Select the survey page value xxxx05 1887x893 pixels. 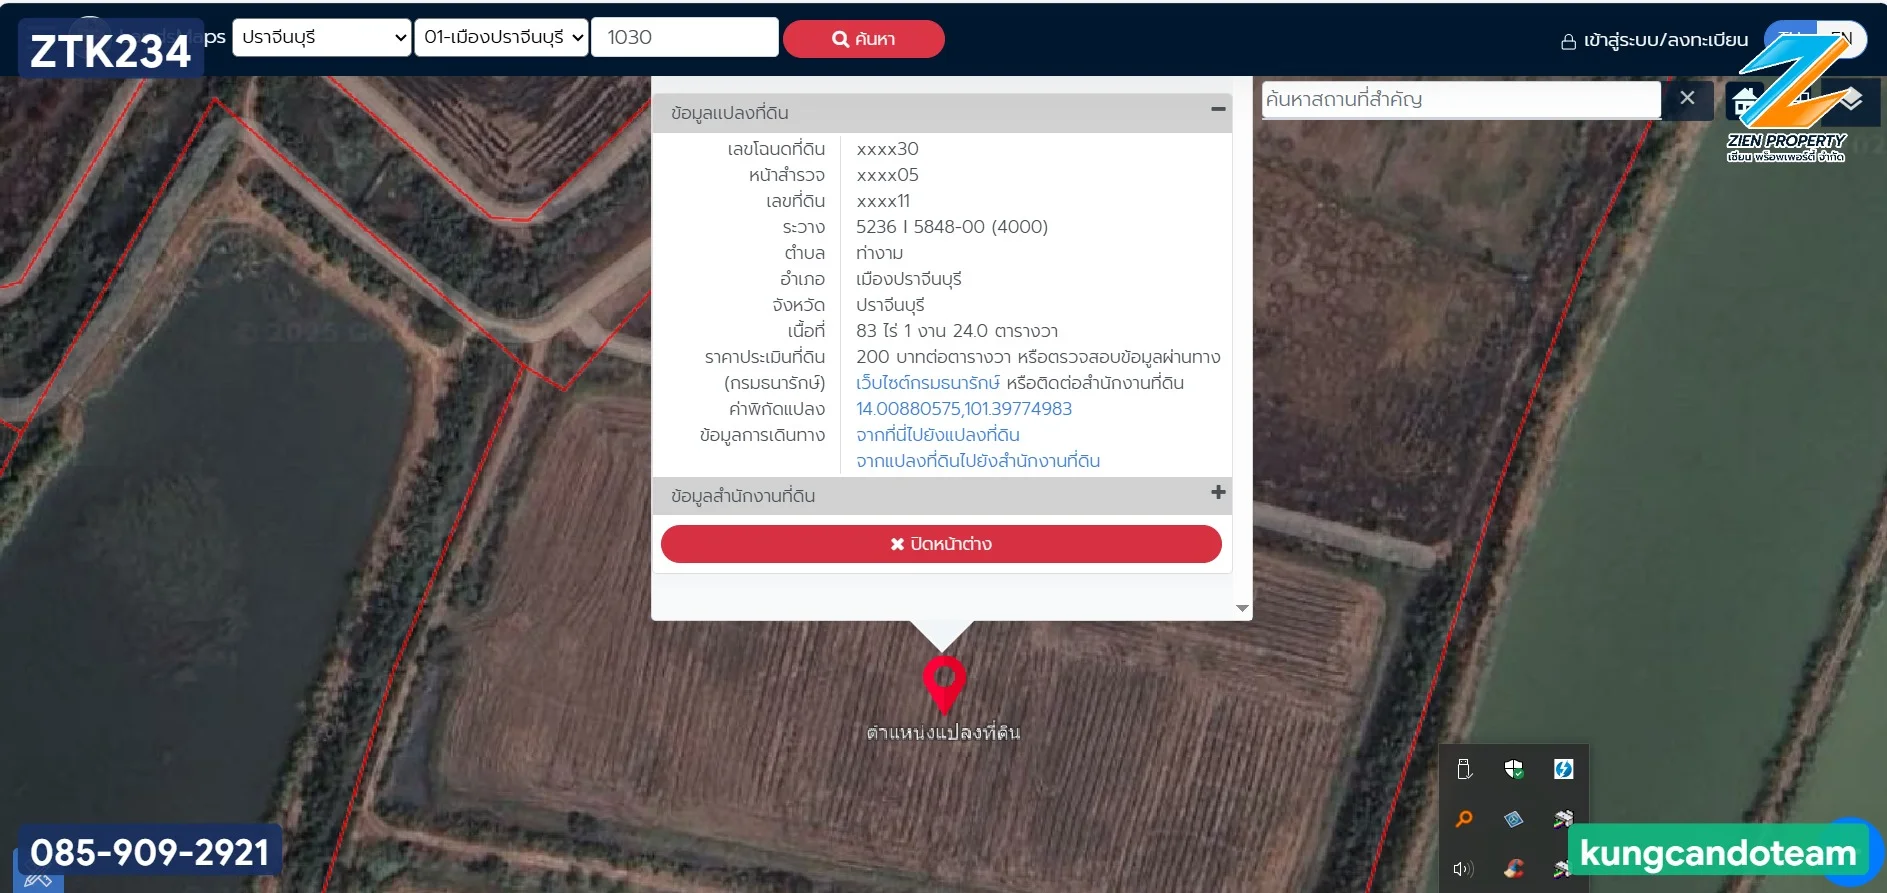(x=887, y=175)
